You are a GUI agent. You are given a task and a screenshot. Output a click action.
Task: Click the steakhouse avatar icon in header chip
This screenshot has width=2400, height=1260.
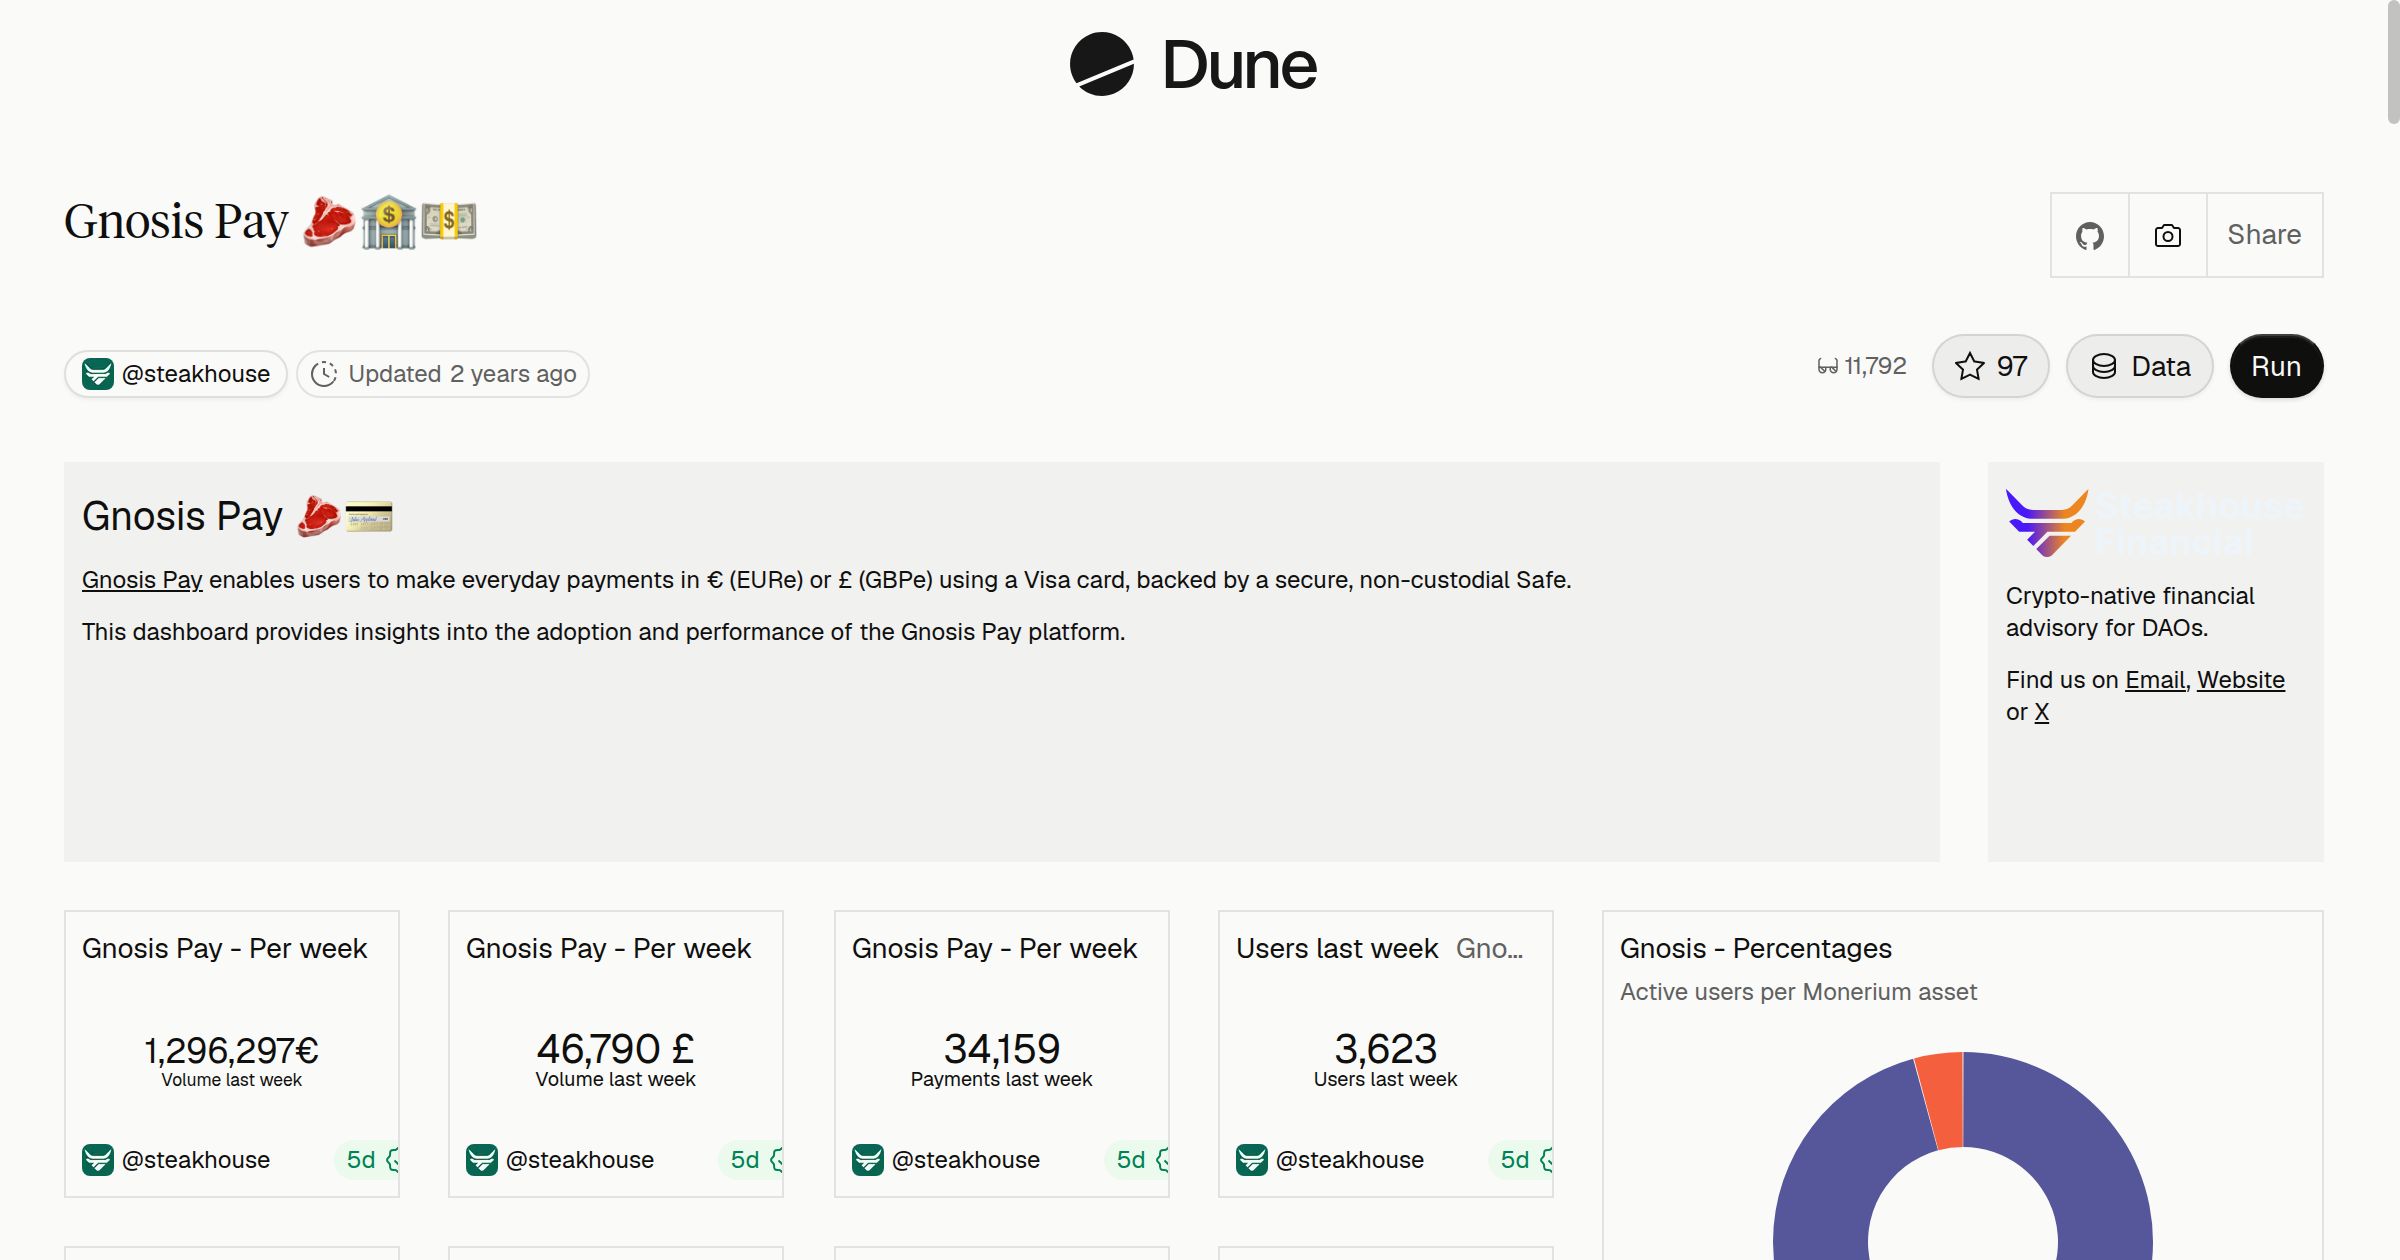(x=97, y=374)
